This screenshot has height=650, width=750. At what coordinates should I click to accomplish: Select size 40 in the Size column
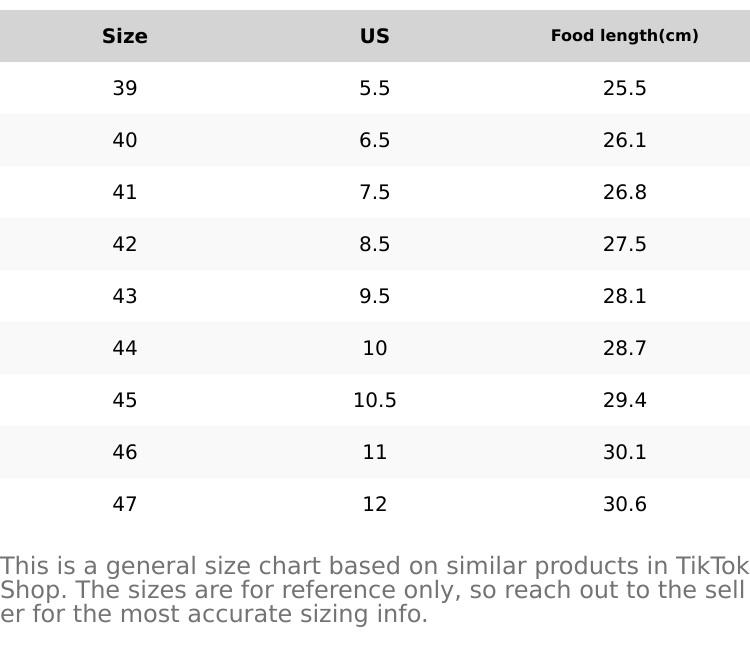[x=125, y=140]
